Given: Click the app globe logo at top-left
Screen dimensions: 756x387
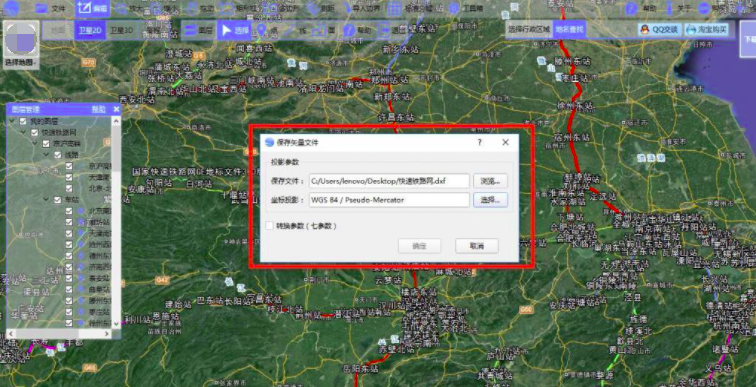Looking at the screenshot, I should [11, 8].
